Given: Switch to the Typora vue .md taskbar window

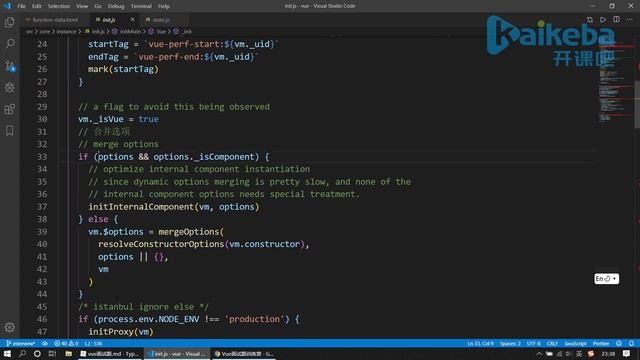Looking at the screenshot, I should click(110, 353).
